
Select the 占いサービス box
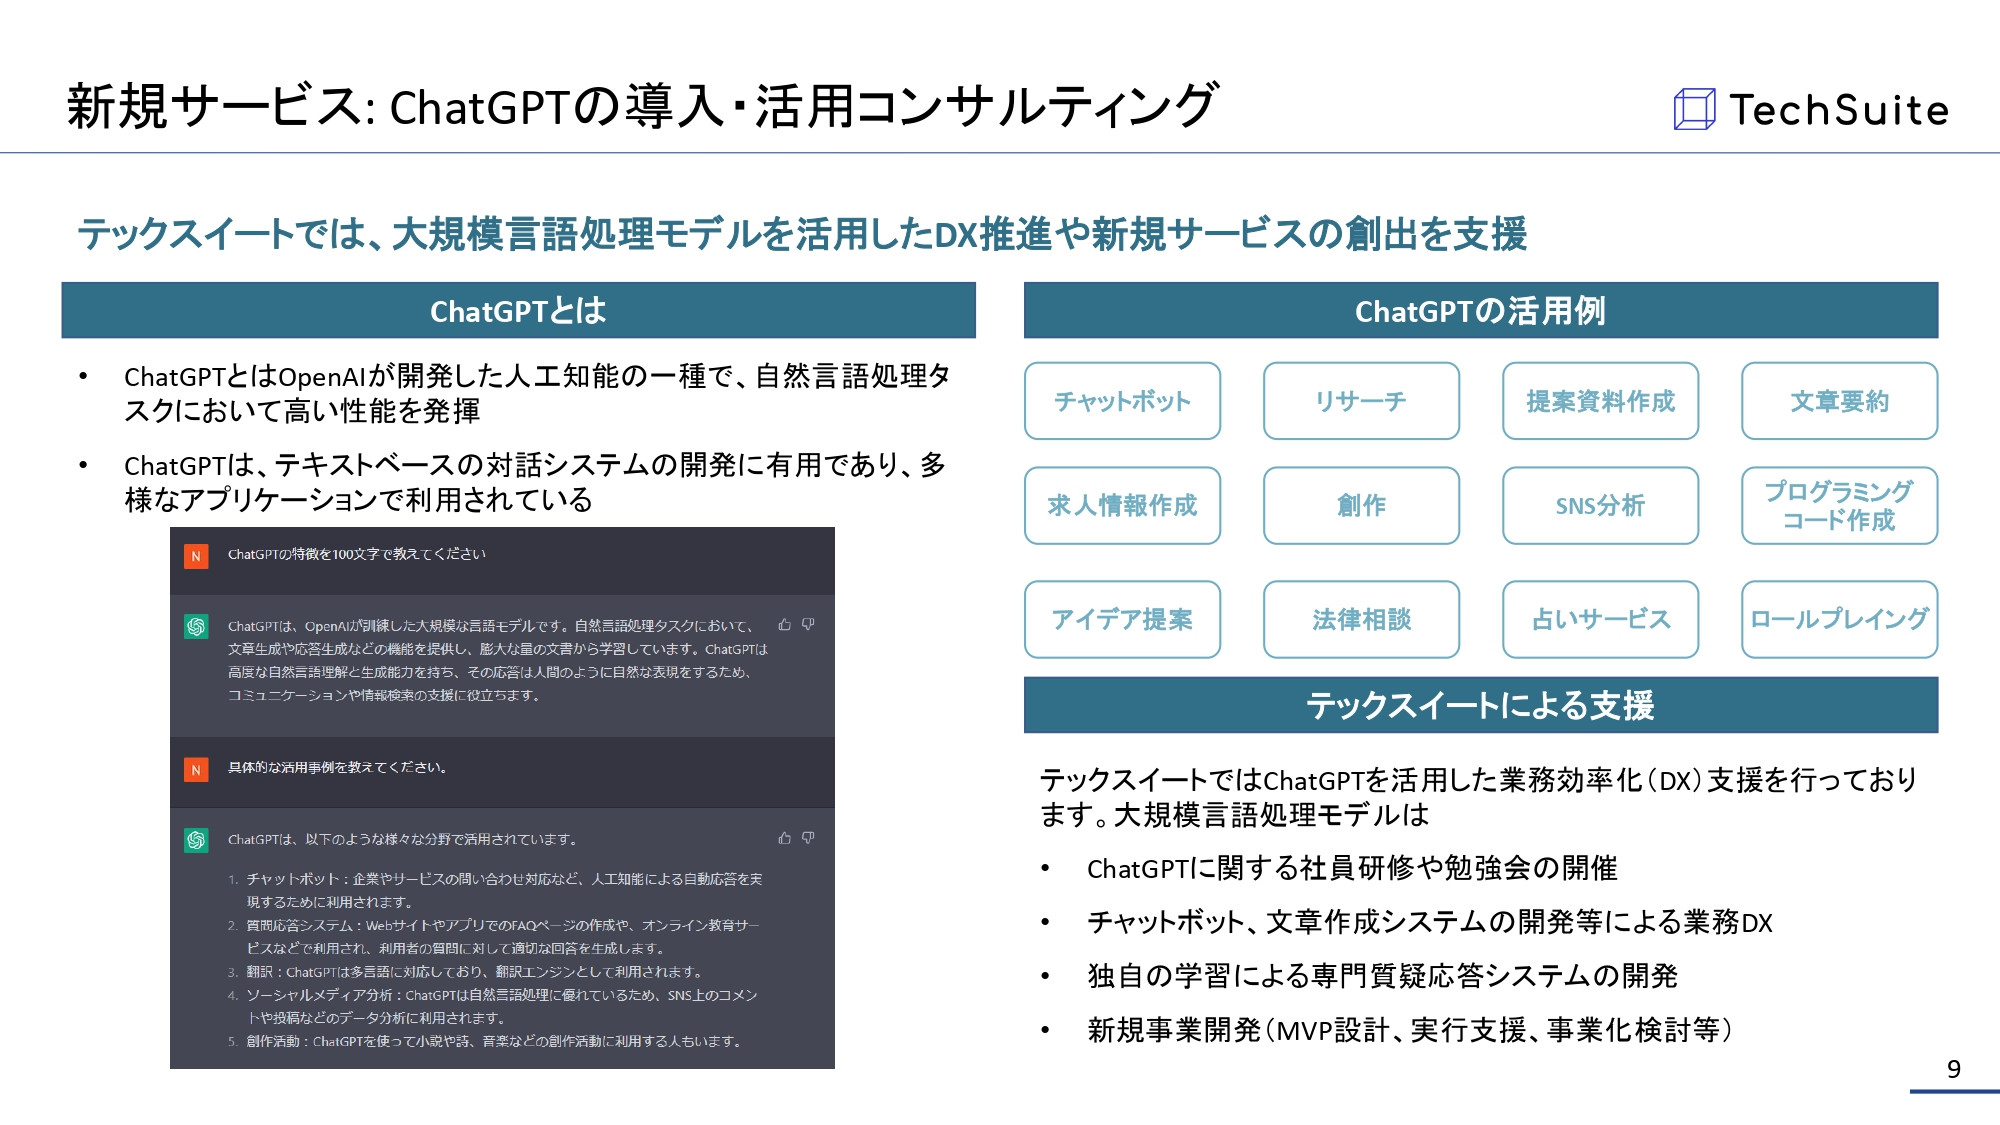click(x=1599, y=620)
